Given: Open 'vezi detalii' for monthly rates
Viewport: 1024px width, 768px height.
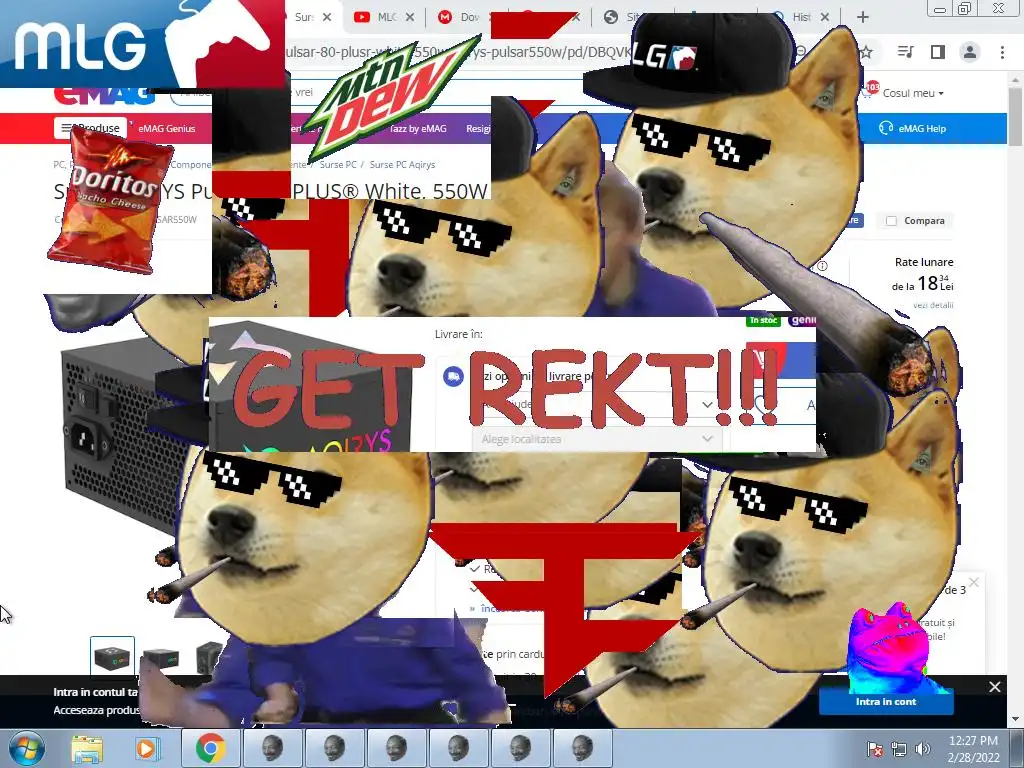Looking at the screenshot, I should [933, 305].
